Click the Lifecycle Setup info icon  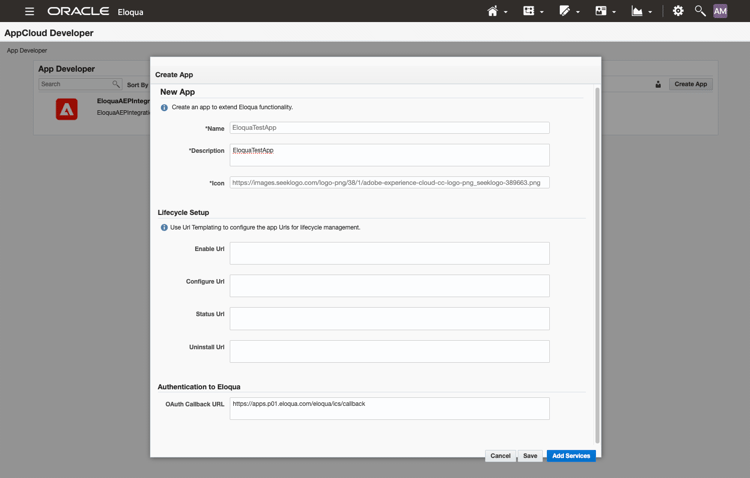[164, 228]
